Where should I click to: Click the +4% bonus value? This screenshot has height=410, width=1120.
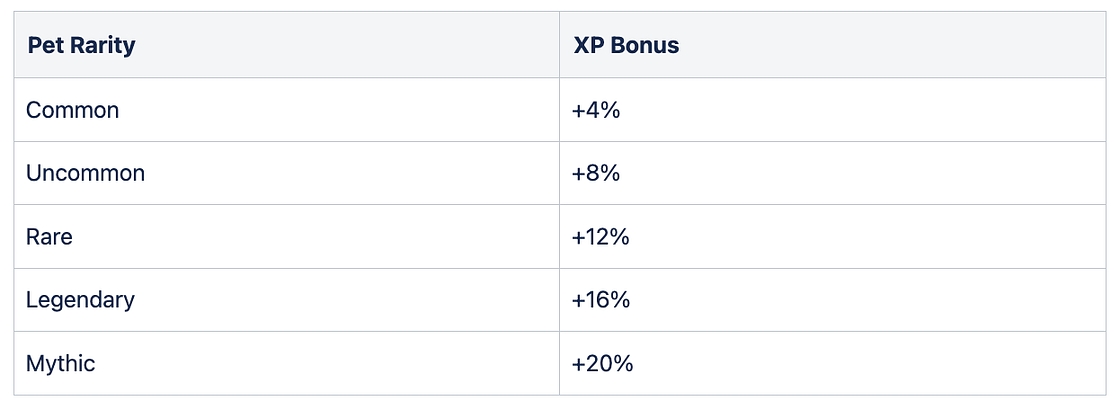(596, 110)
